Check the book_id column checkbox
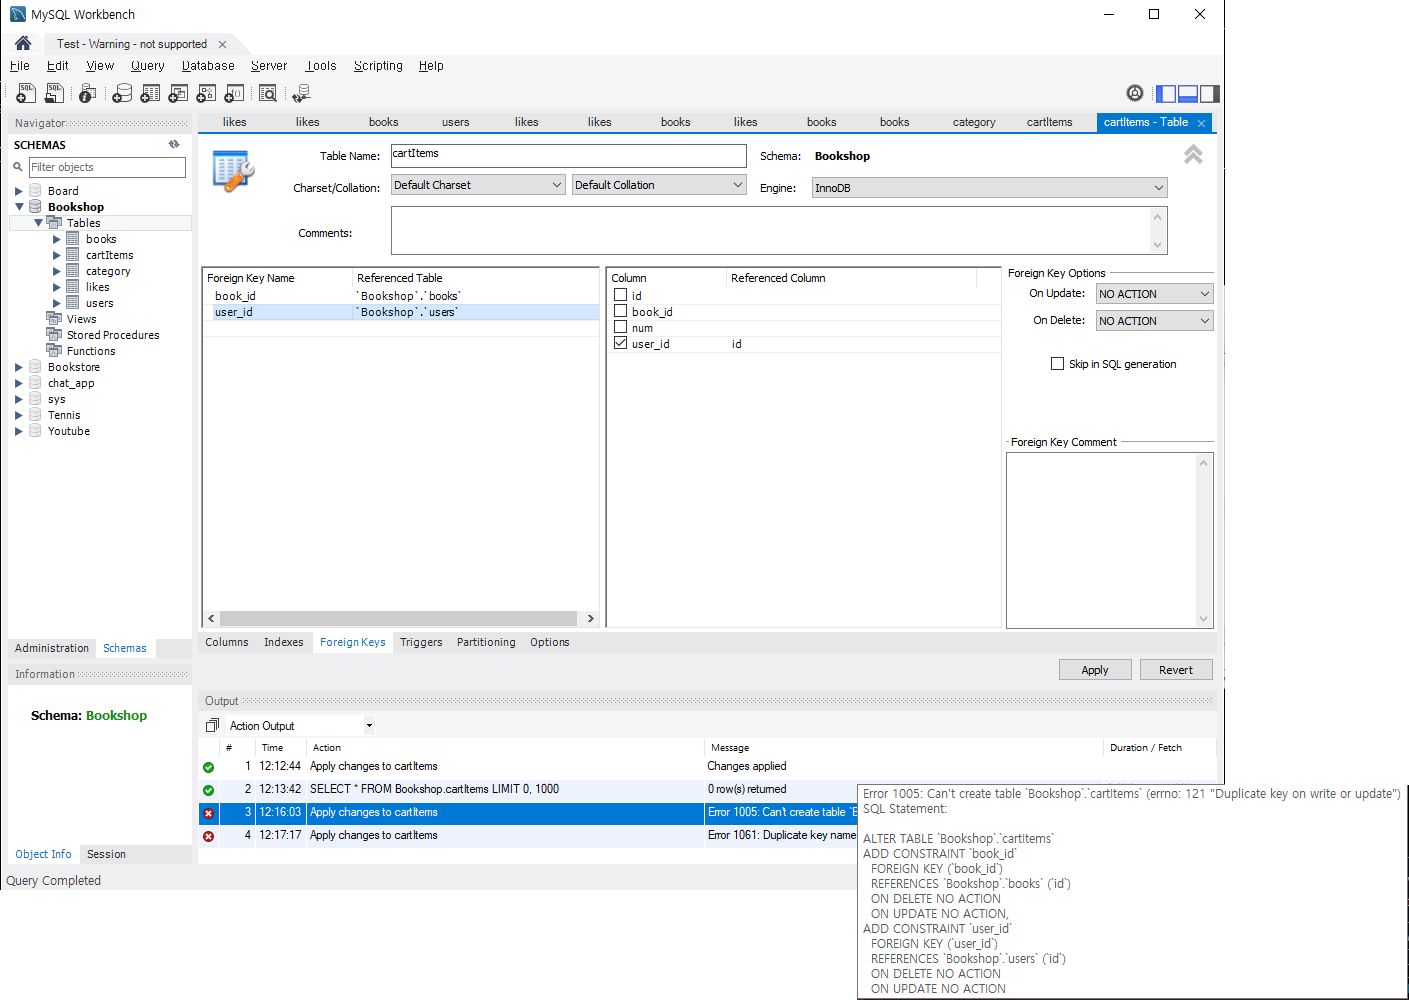 coord(621,311)
